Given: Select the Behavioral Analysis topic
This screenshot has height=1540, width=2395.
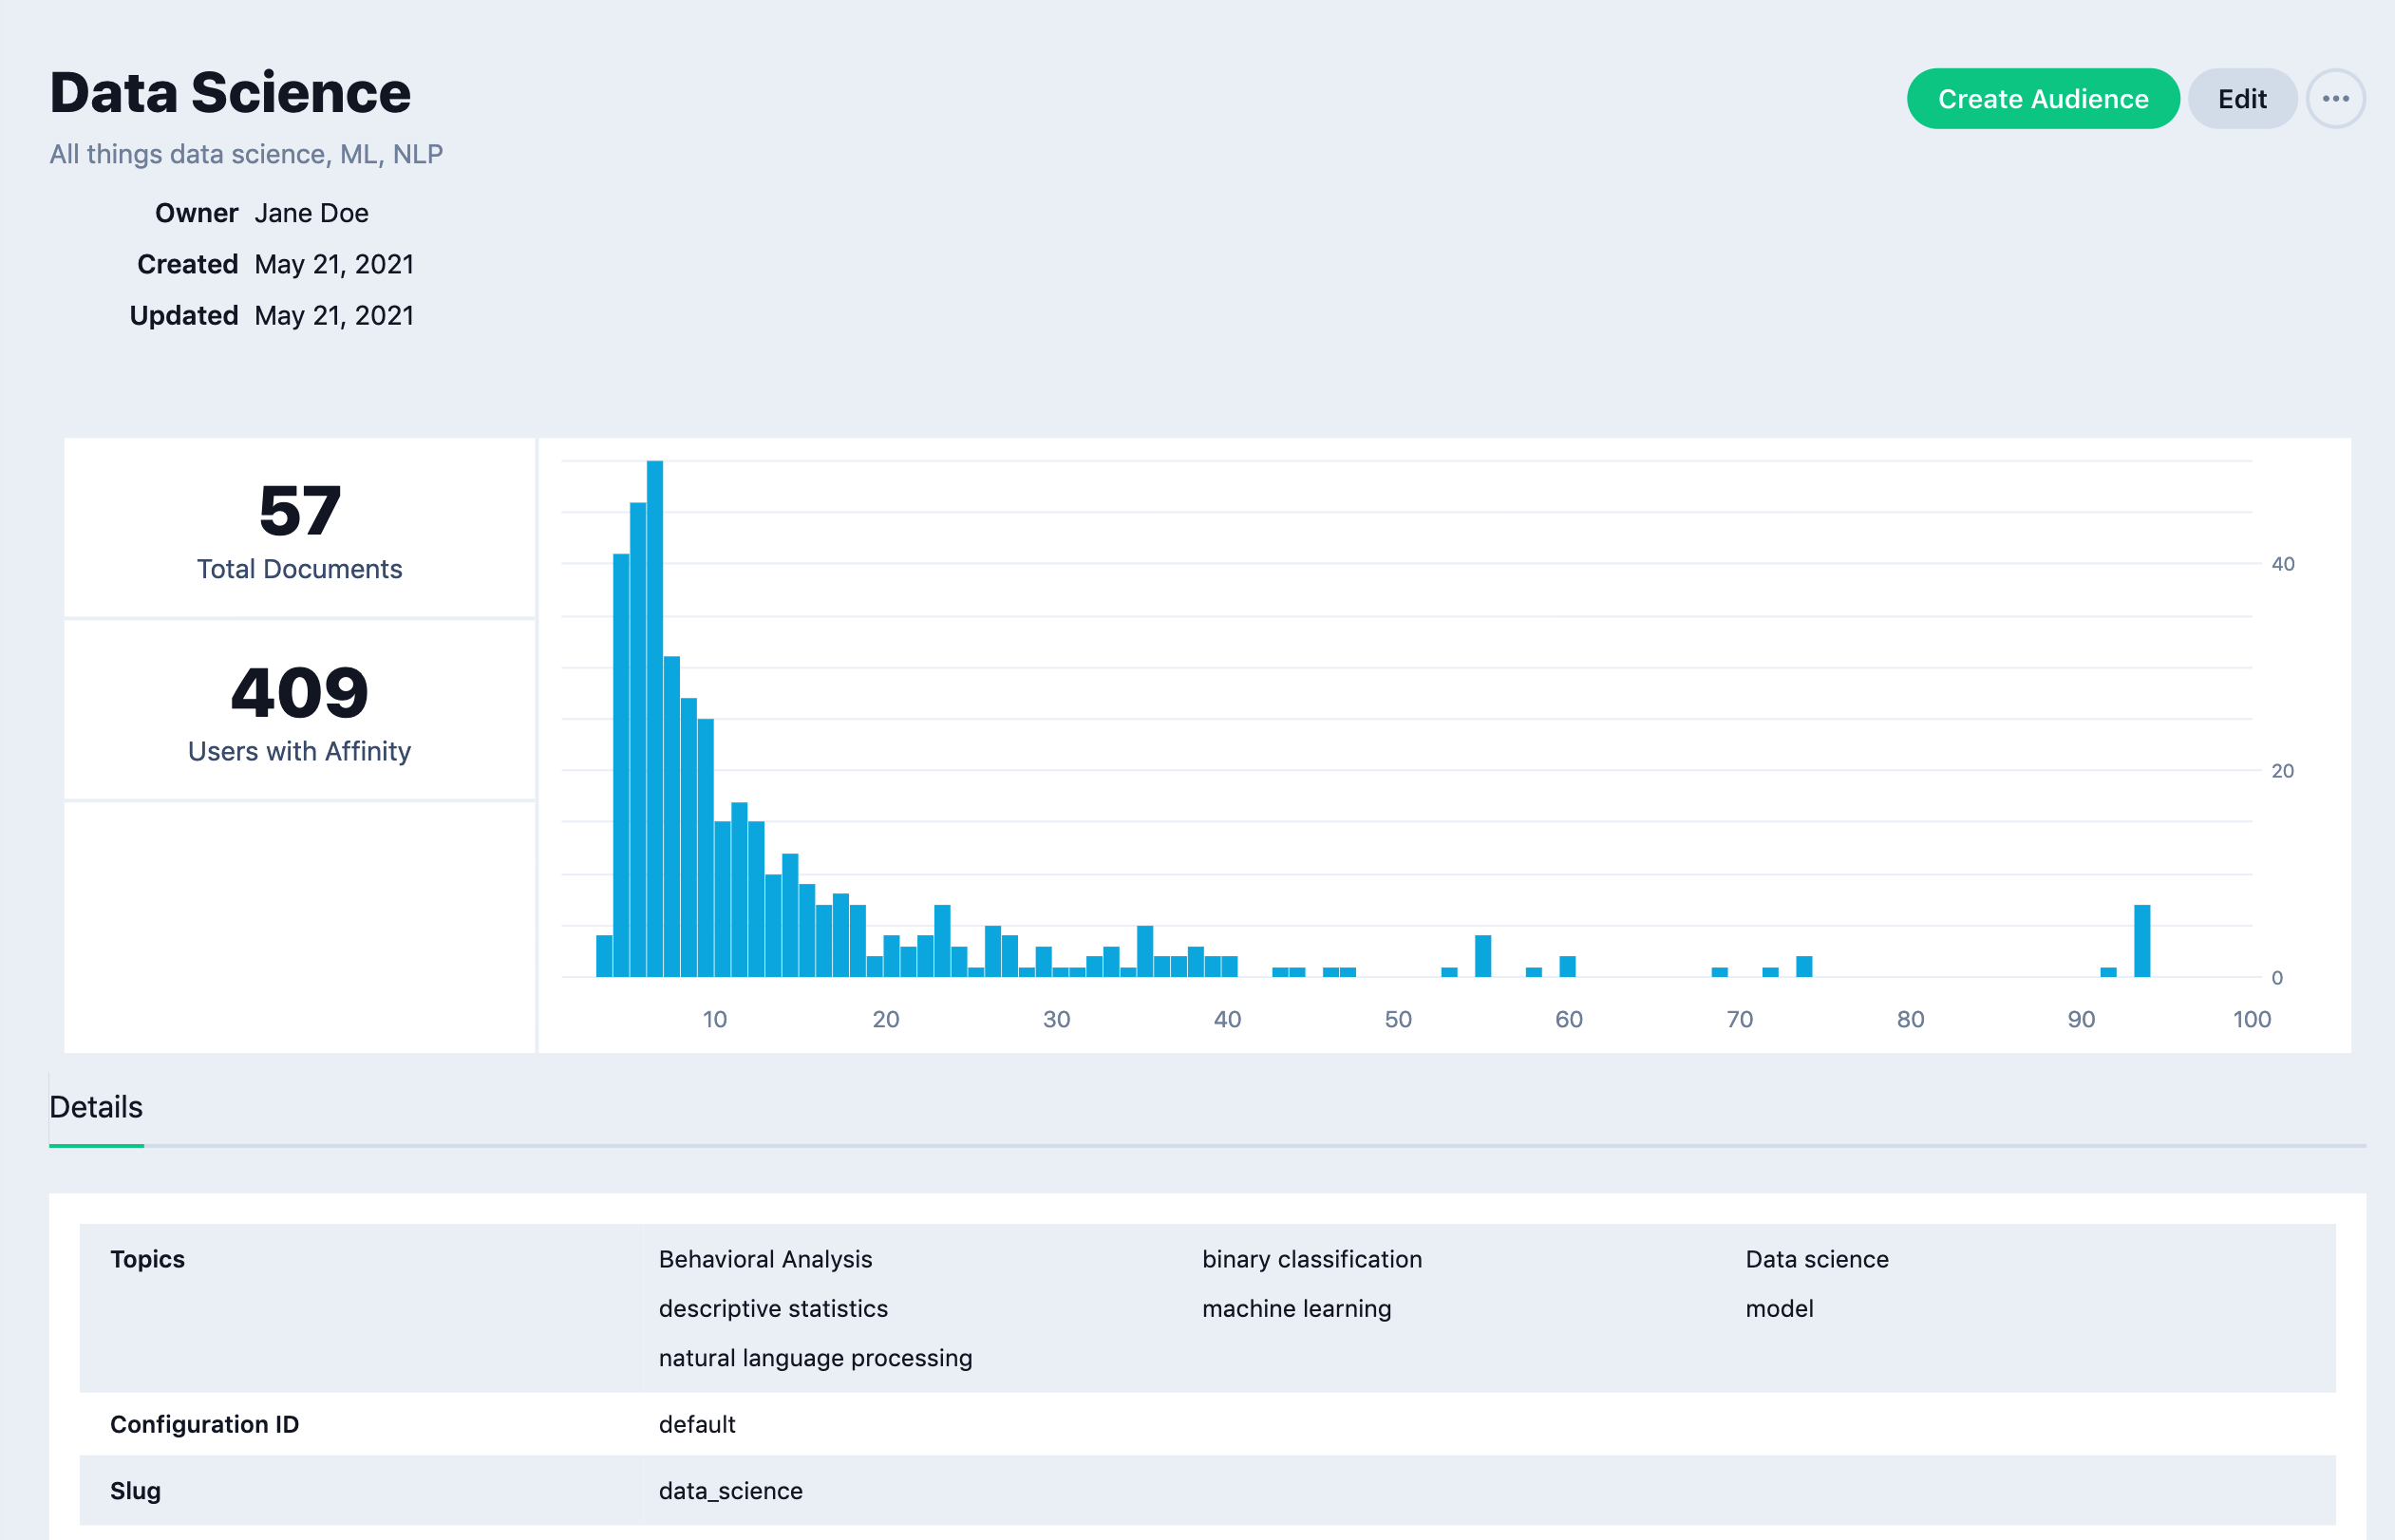Looking at the screenshot, I should 765,1259.
